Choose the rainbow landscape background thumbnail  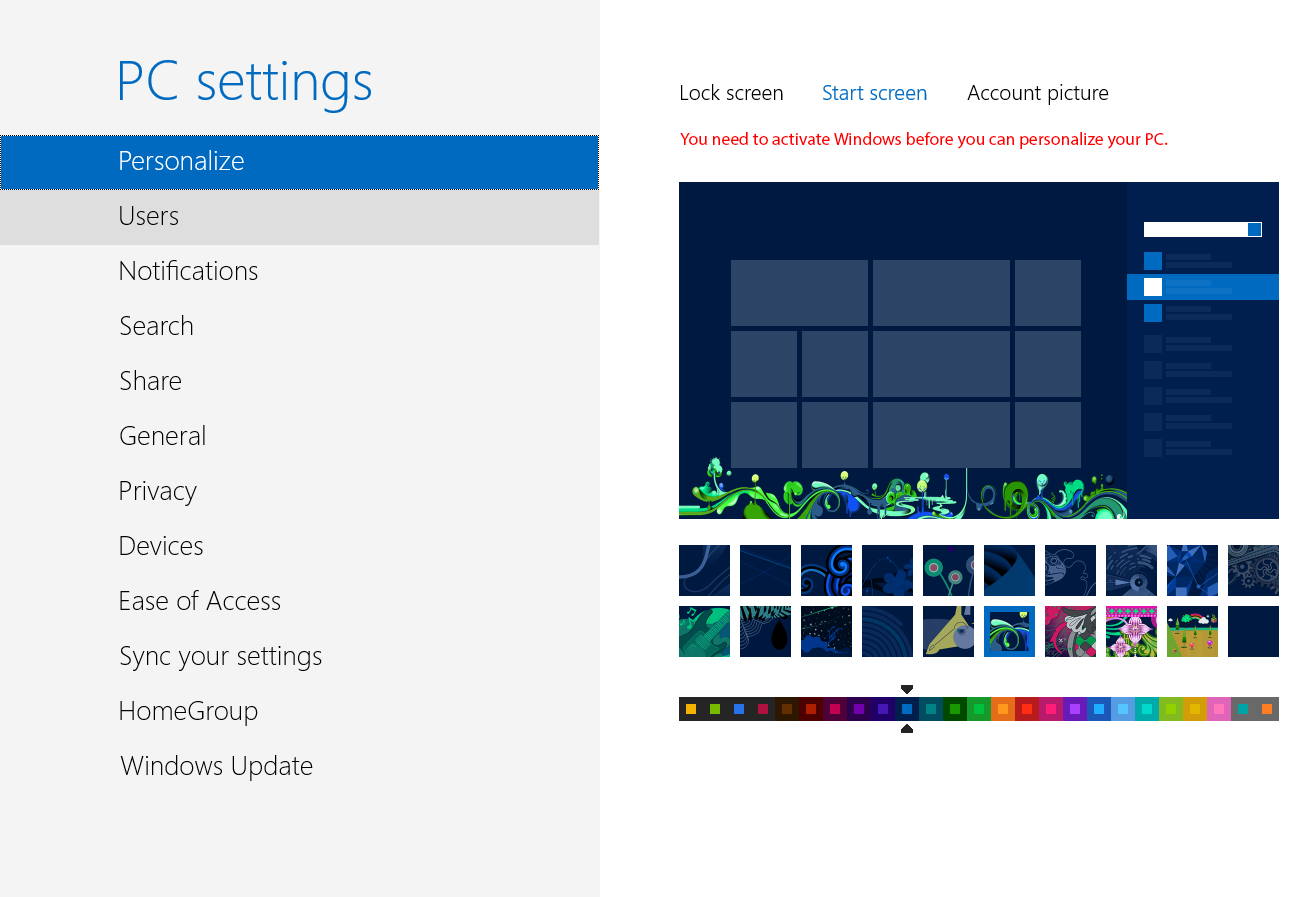coord(1192,631)
